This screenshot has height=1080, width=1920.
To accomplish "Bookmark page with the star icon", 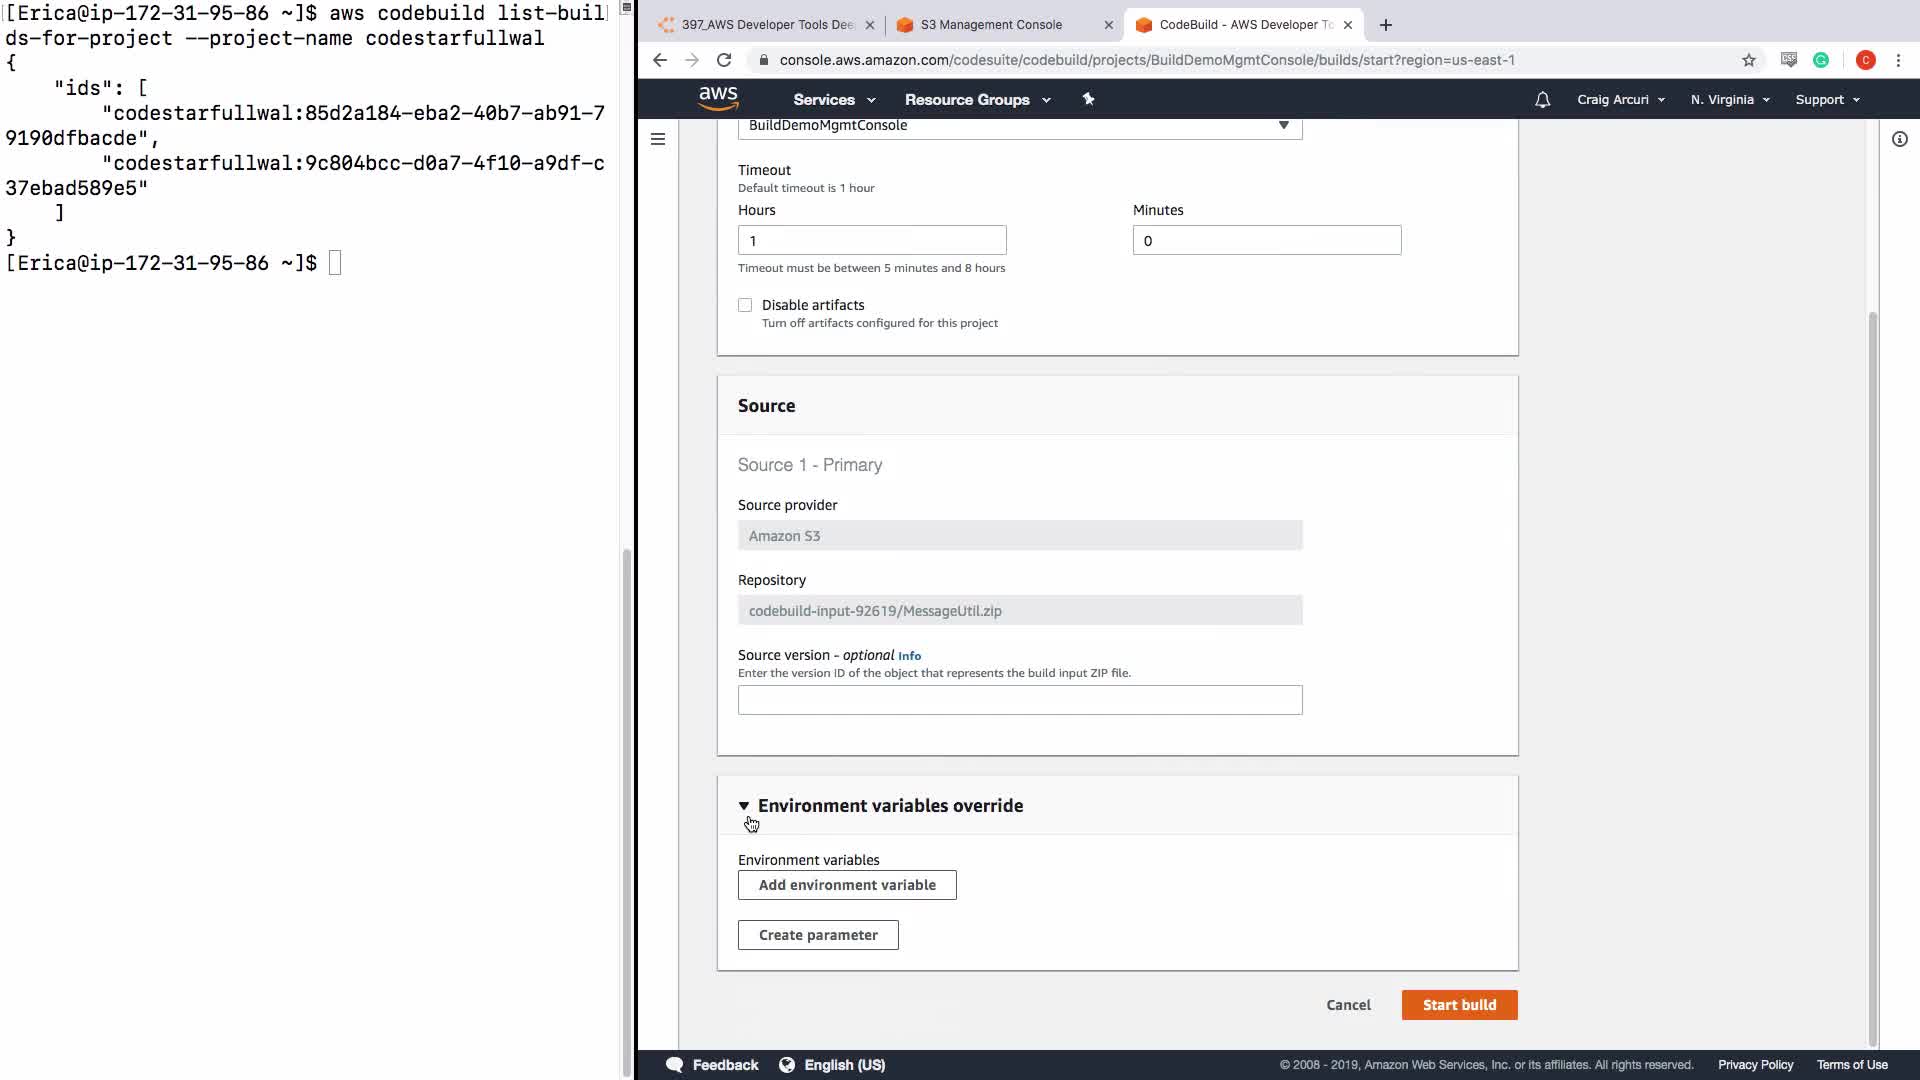I will click(1748, 60).
